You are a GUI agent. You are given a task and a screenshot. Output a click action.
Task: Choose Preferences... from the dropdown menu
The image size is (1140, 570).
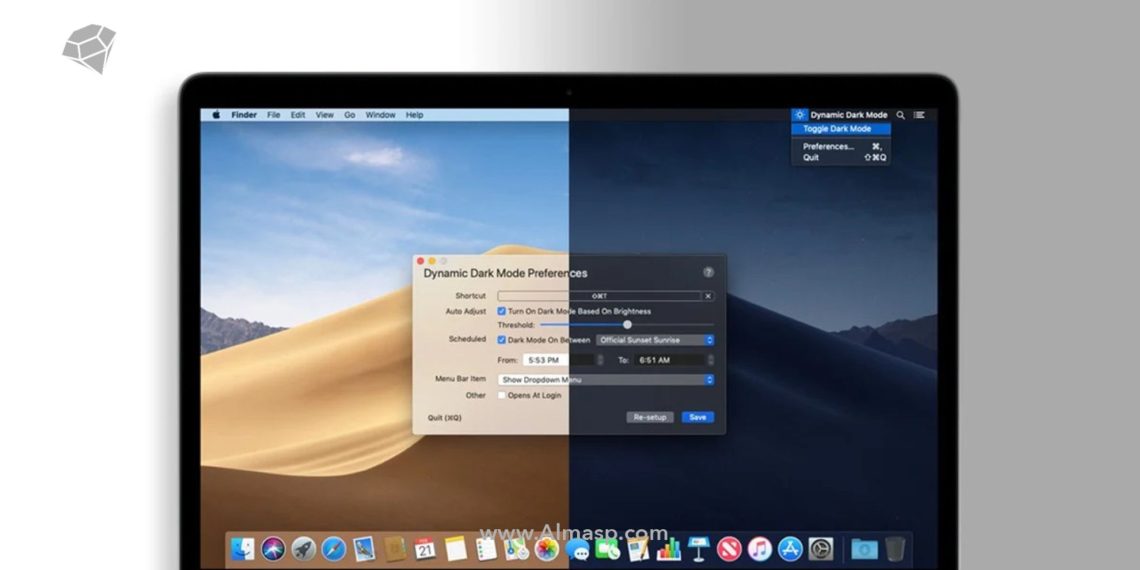coord(840,146)
